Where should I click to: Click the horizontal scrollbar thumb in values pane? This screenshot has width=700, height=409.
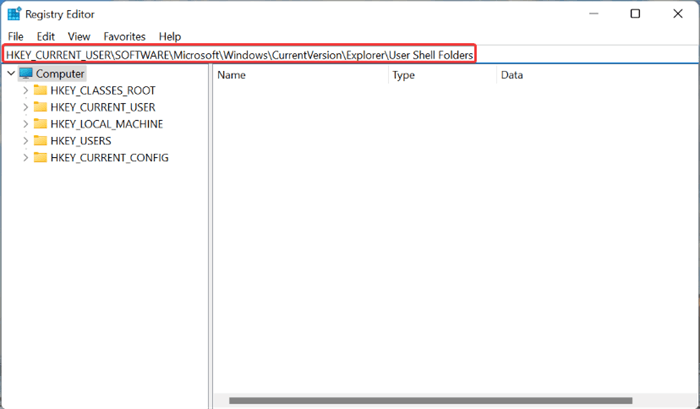click(431, 401)
